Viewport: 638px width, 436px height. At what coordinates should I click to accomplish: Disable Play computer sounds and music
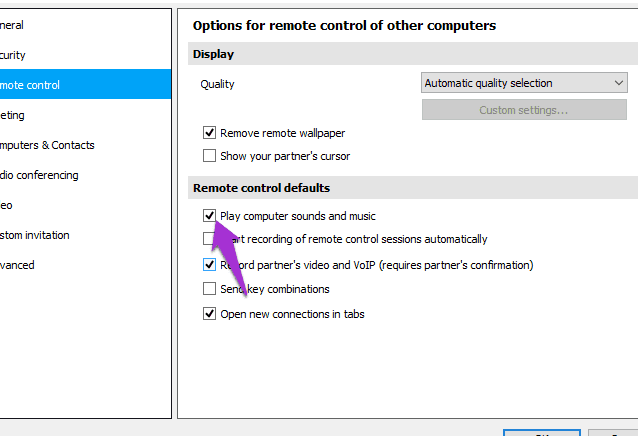click(210, 216)
